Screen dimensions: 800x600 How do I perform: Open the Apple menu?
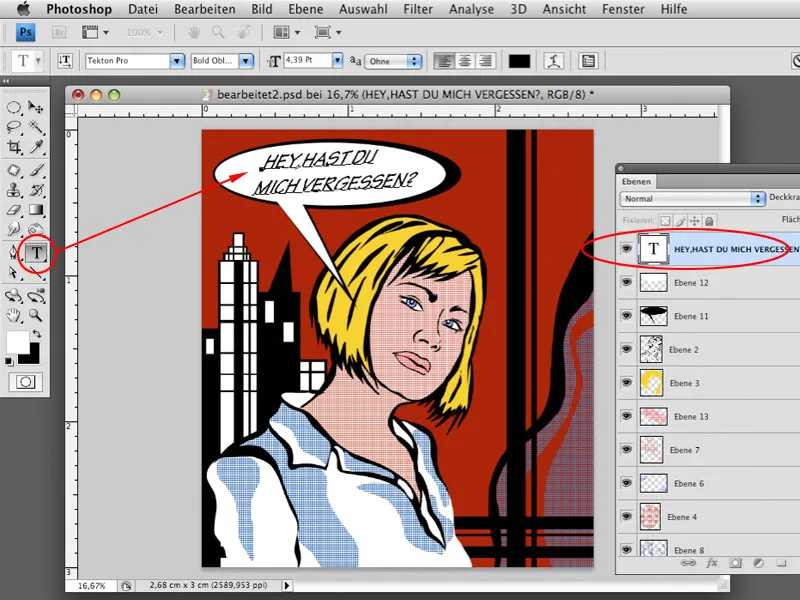coord(23,9)
